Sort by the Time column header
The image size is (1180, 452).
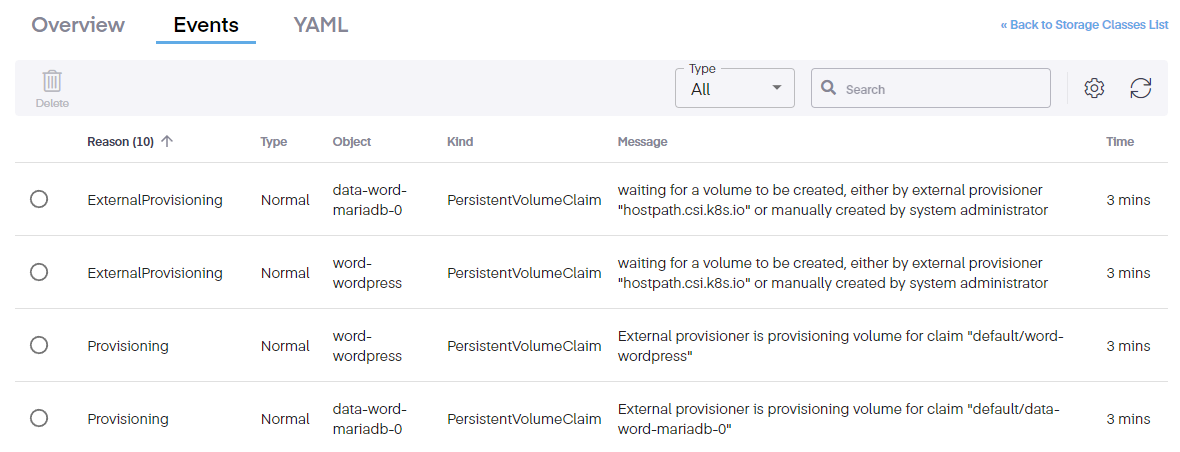[x=1120, y=142]
